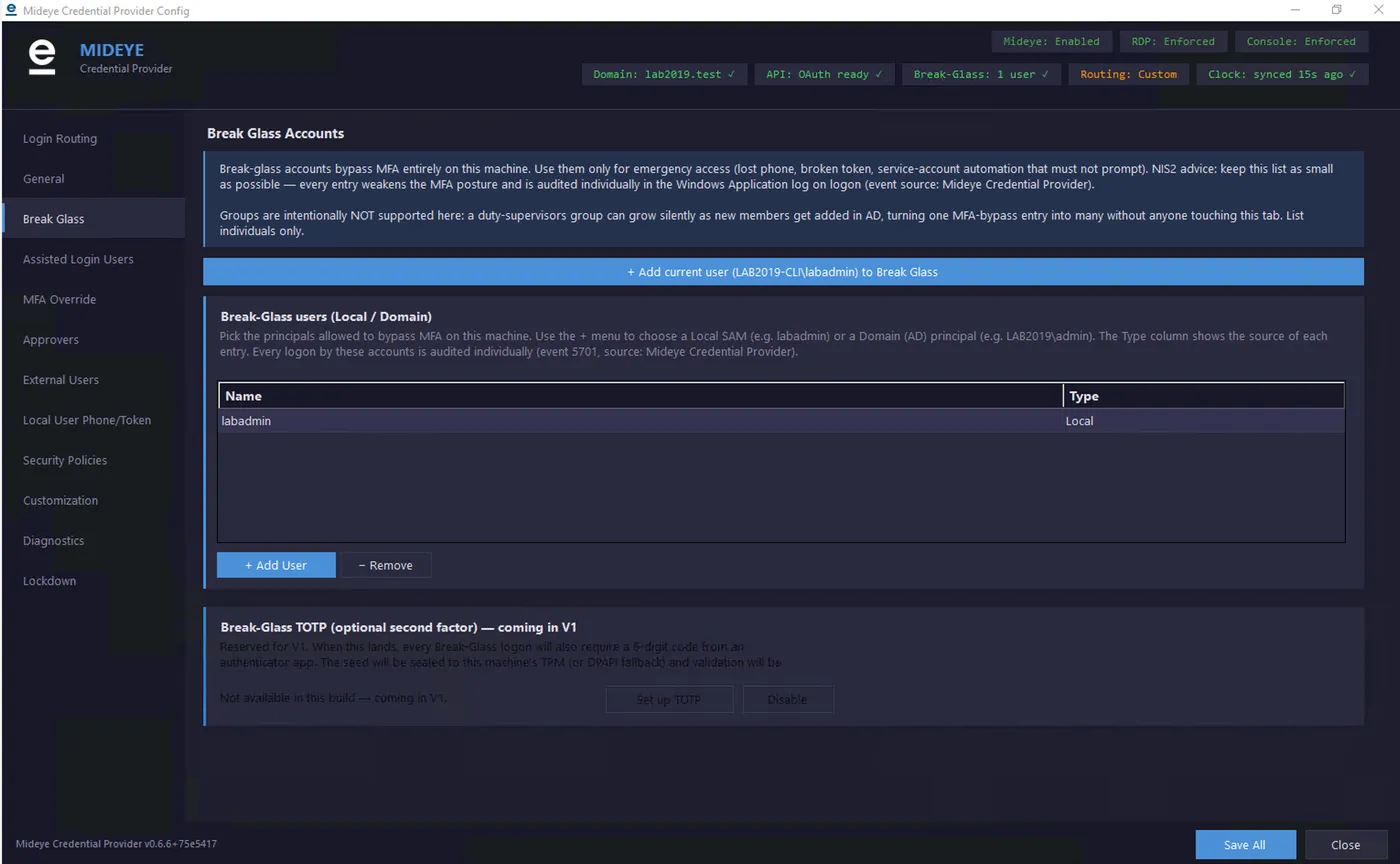Click the 'Routing: Custom' badge
1400x864 pixels.
(x=1128, y=74)
